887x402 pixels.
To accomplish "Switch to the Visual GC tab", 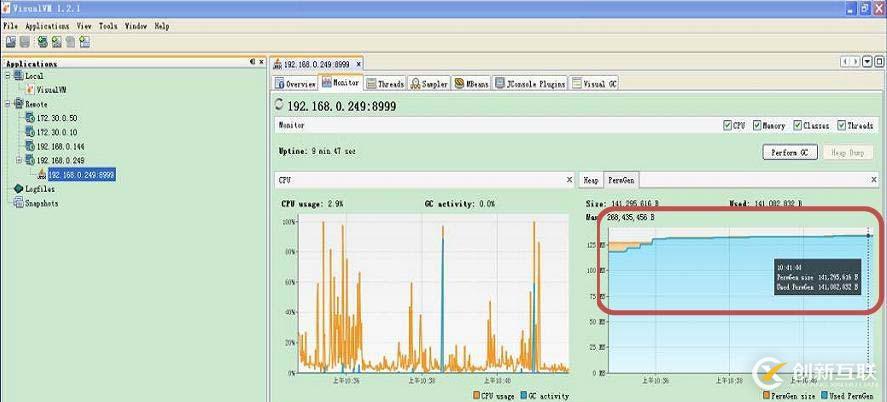I will pos(594,84).
